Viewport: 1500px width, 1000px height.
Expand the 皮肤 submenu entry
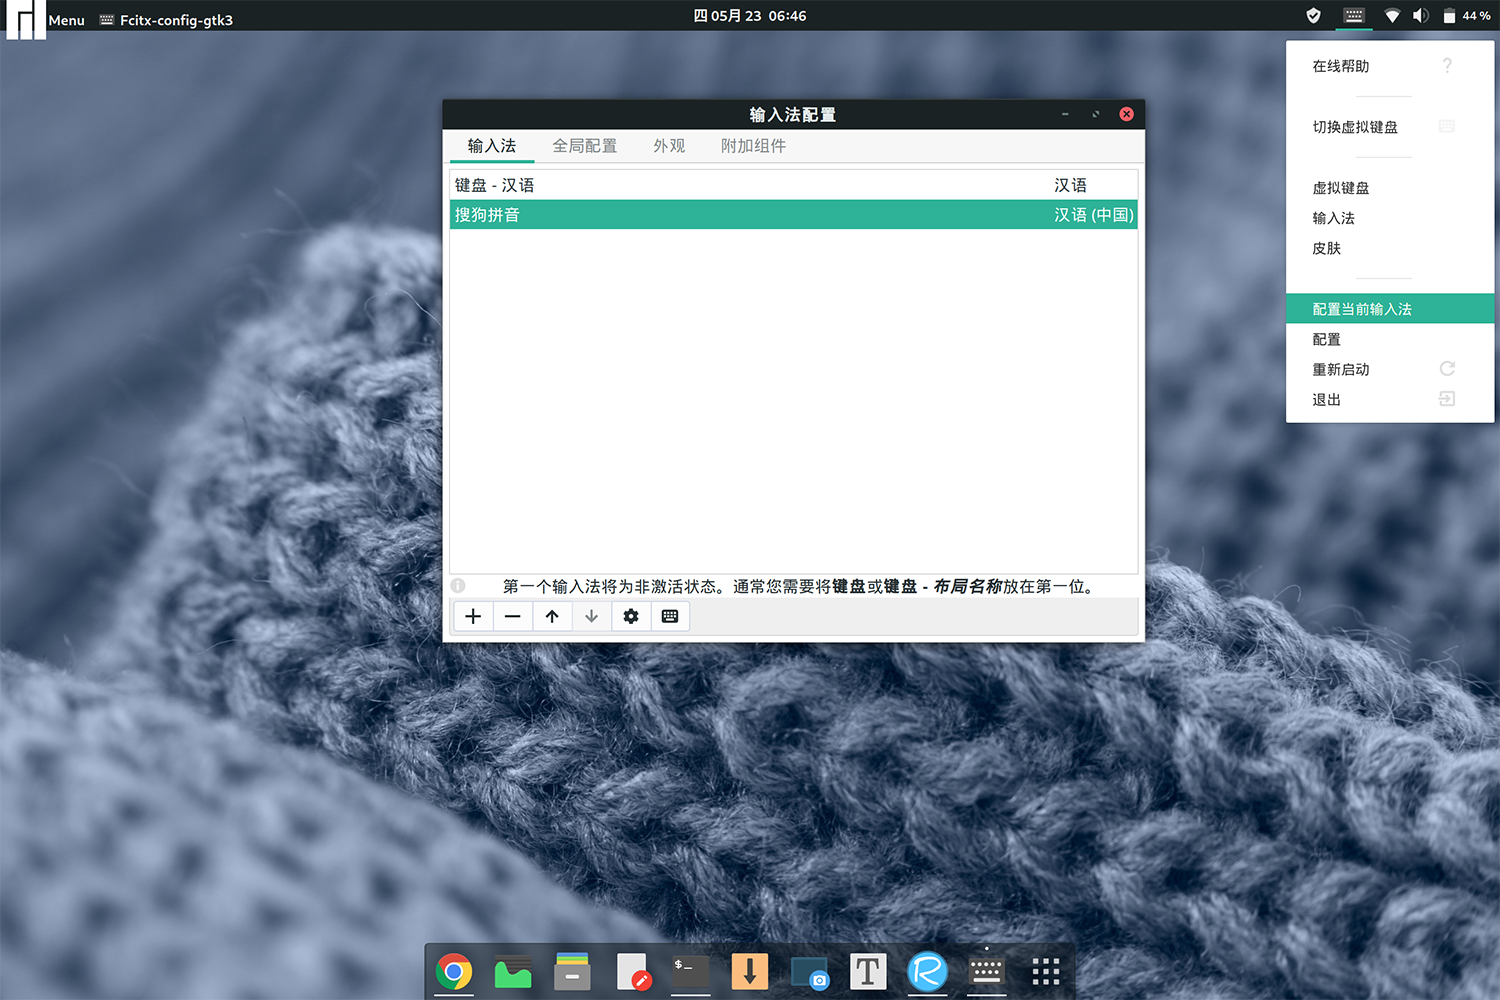coord(1327,248)
